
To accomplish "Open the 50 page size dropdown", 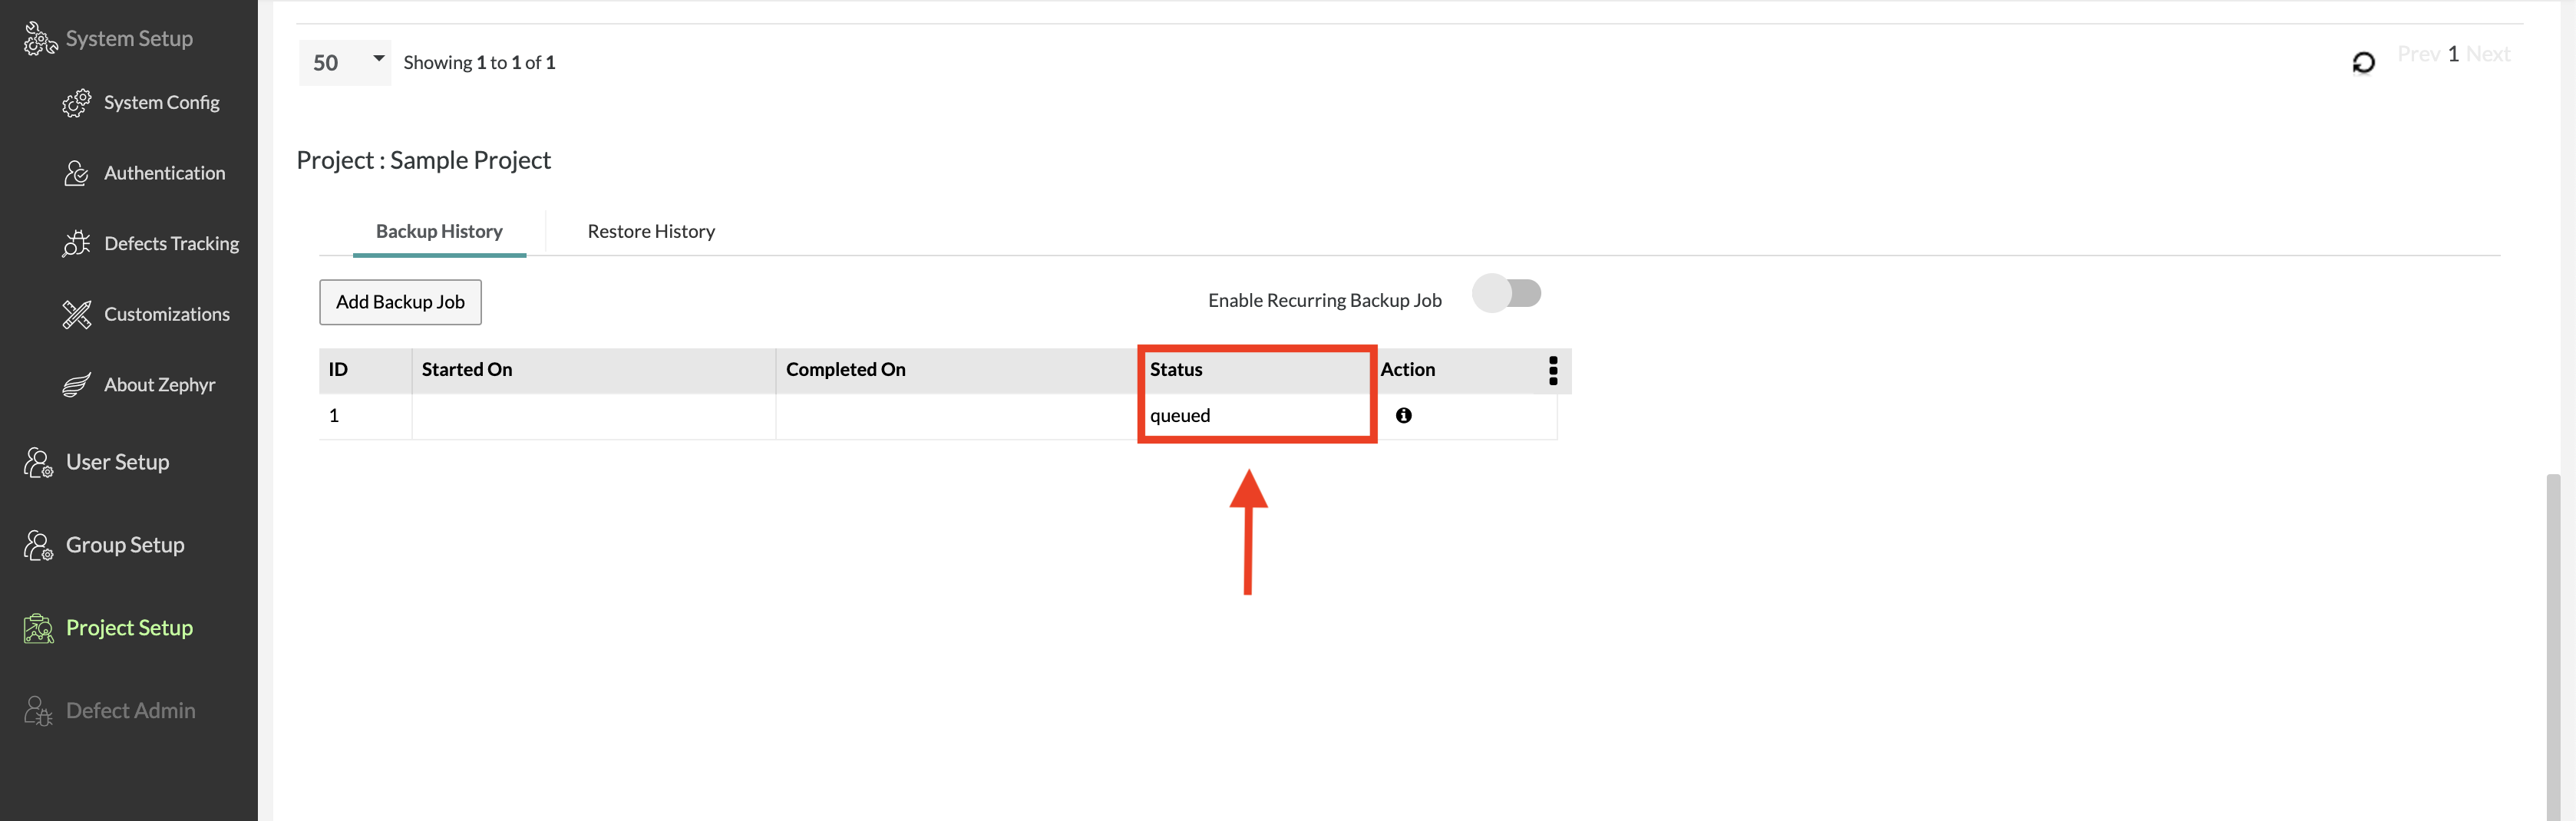I will tap(345, 63).
